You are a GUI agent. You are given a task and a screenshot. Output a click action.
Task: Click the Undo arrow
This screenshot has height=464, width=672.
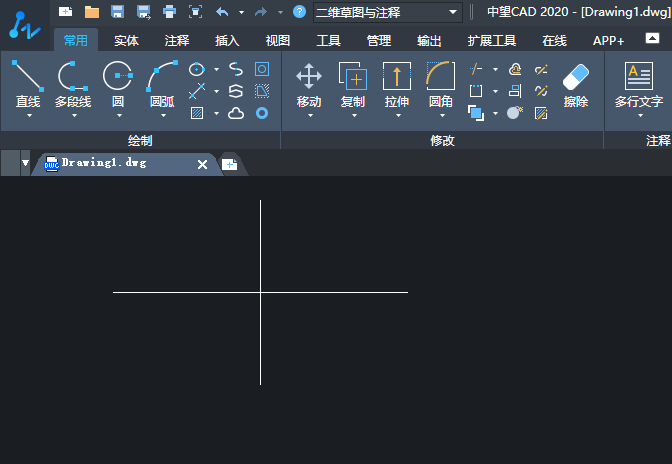point(222,12)
